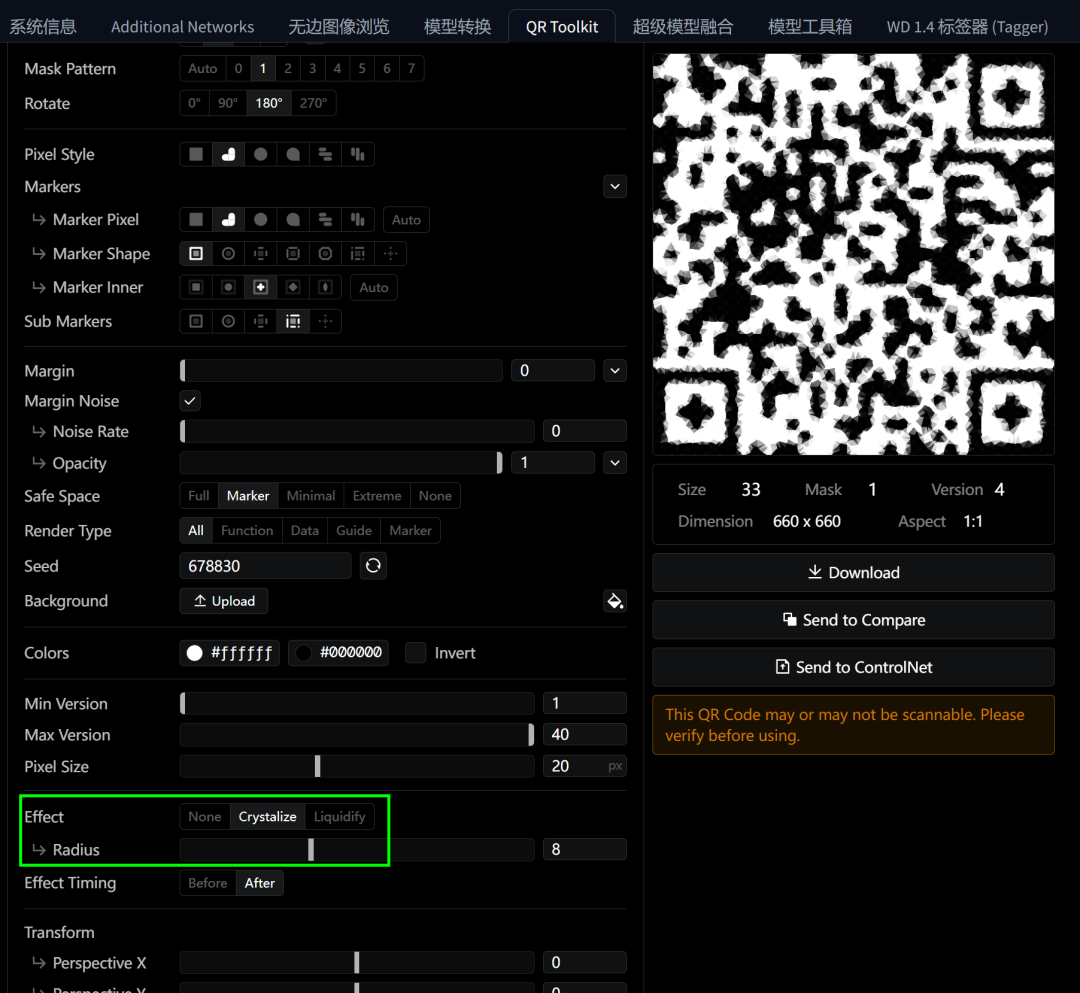The height and width of the screenshot is (993, 1080).
Task: Switch to 无边图像浏览 tab
Action: click(339, 27)
